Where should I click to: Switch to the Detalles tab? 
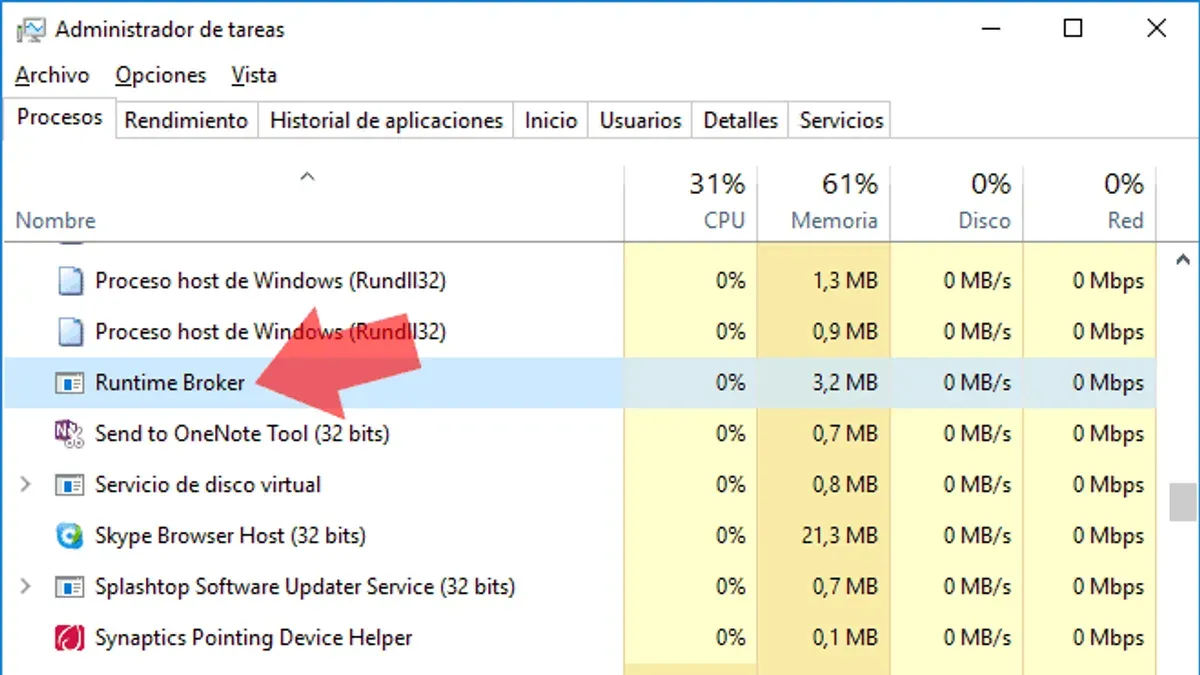pyautogui.click(x=740, y=121)
